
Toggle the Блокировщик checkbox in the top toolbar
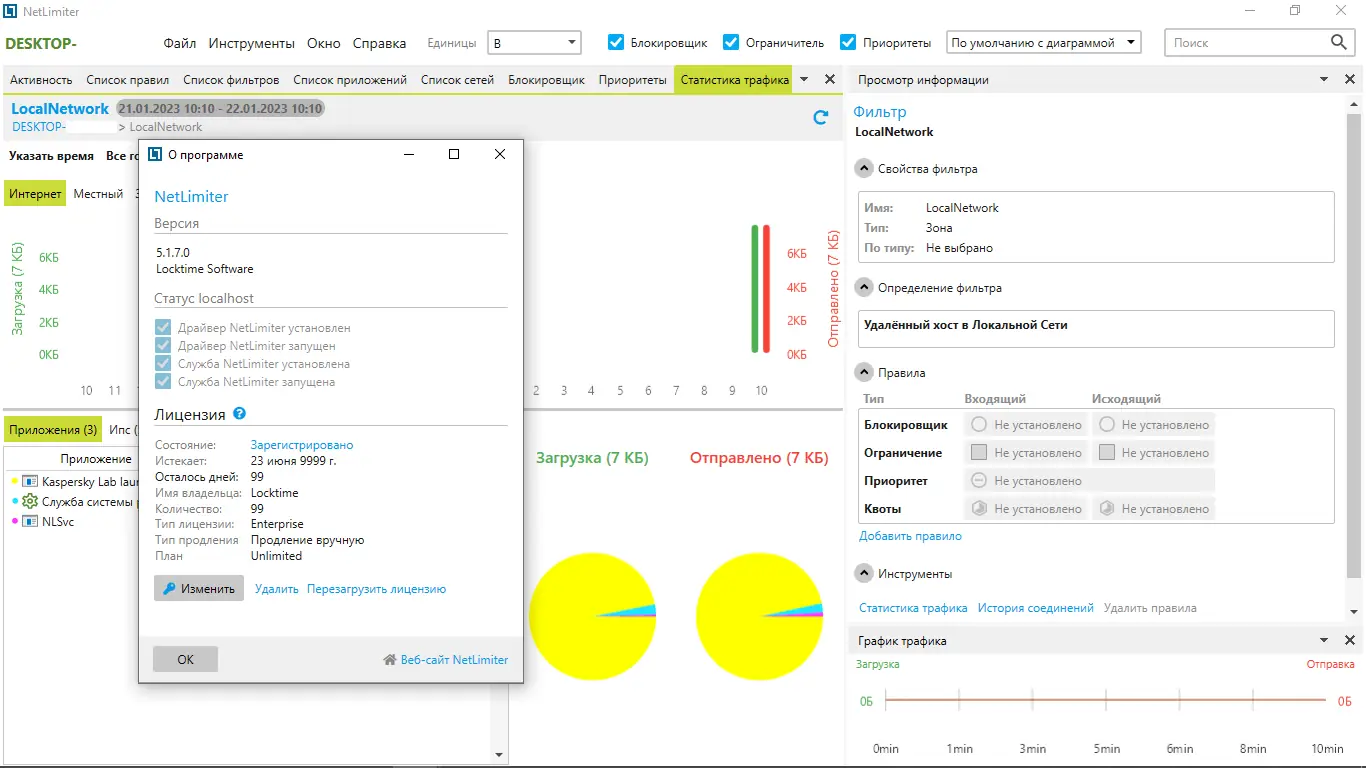[x=617, y=42]
